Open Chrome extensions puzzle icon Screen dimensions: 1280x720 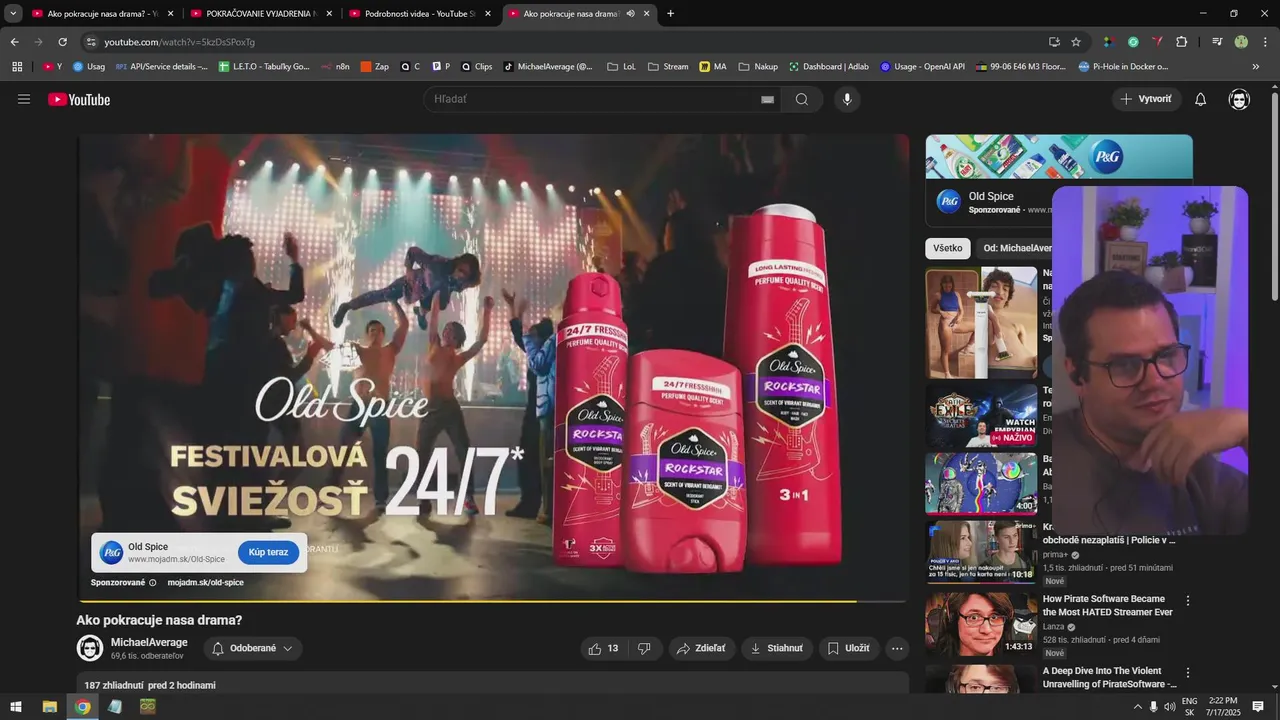click(x=1181, y=42)
